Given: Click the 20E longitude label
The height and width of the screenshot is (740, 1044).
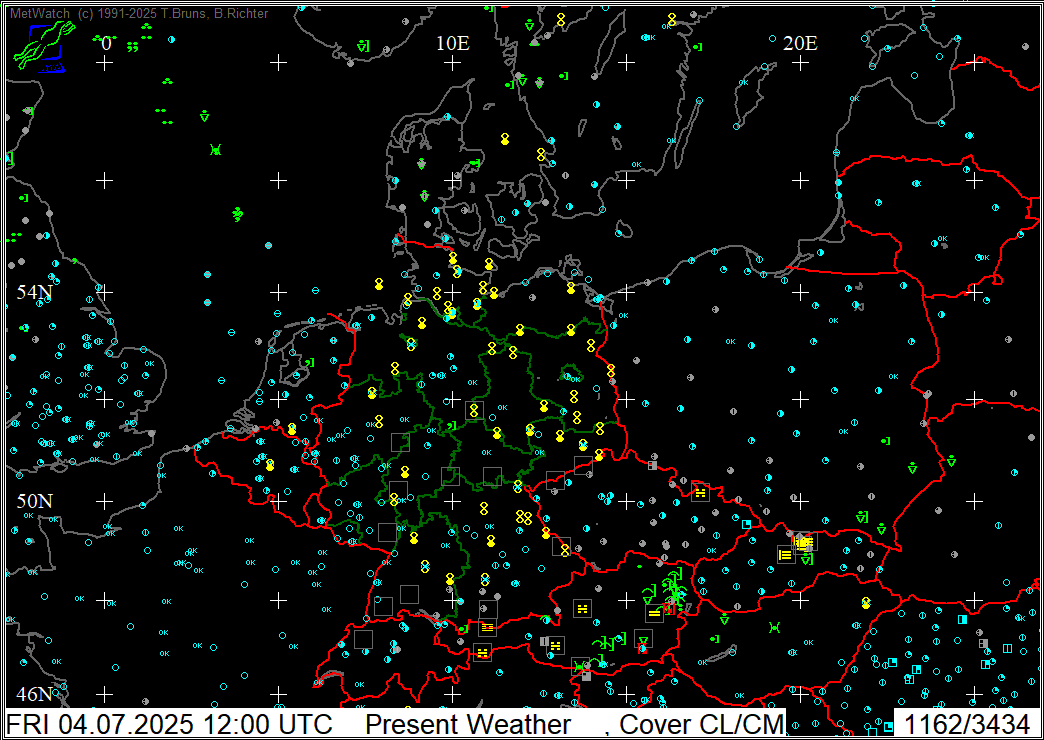Looking at the screenshot, I should 800,44.
